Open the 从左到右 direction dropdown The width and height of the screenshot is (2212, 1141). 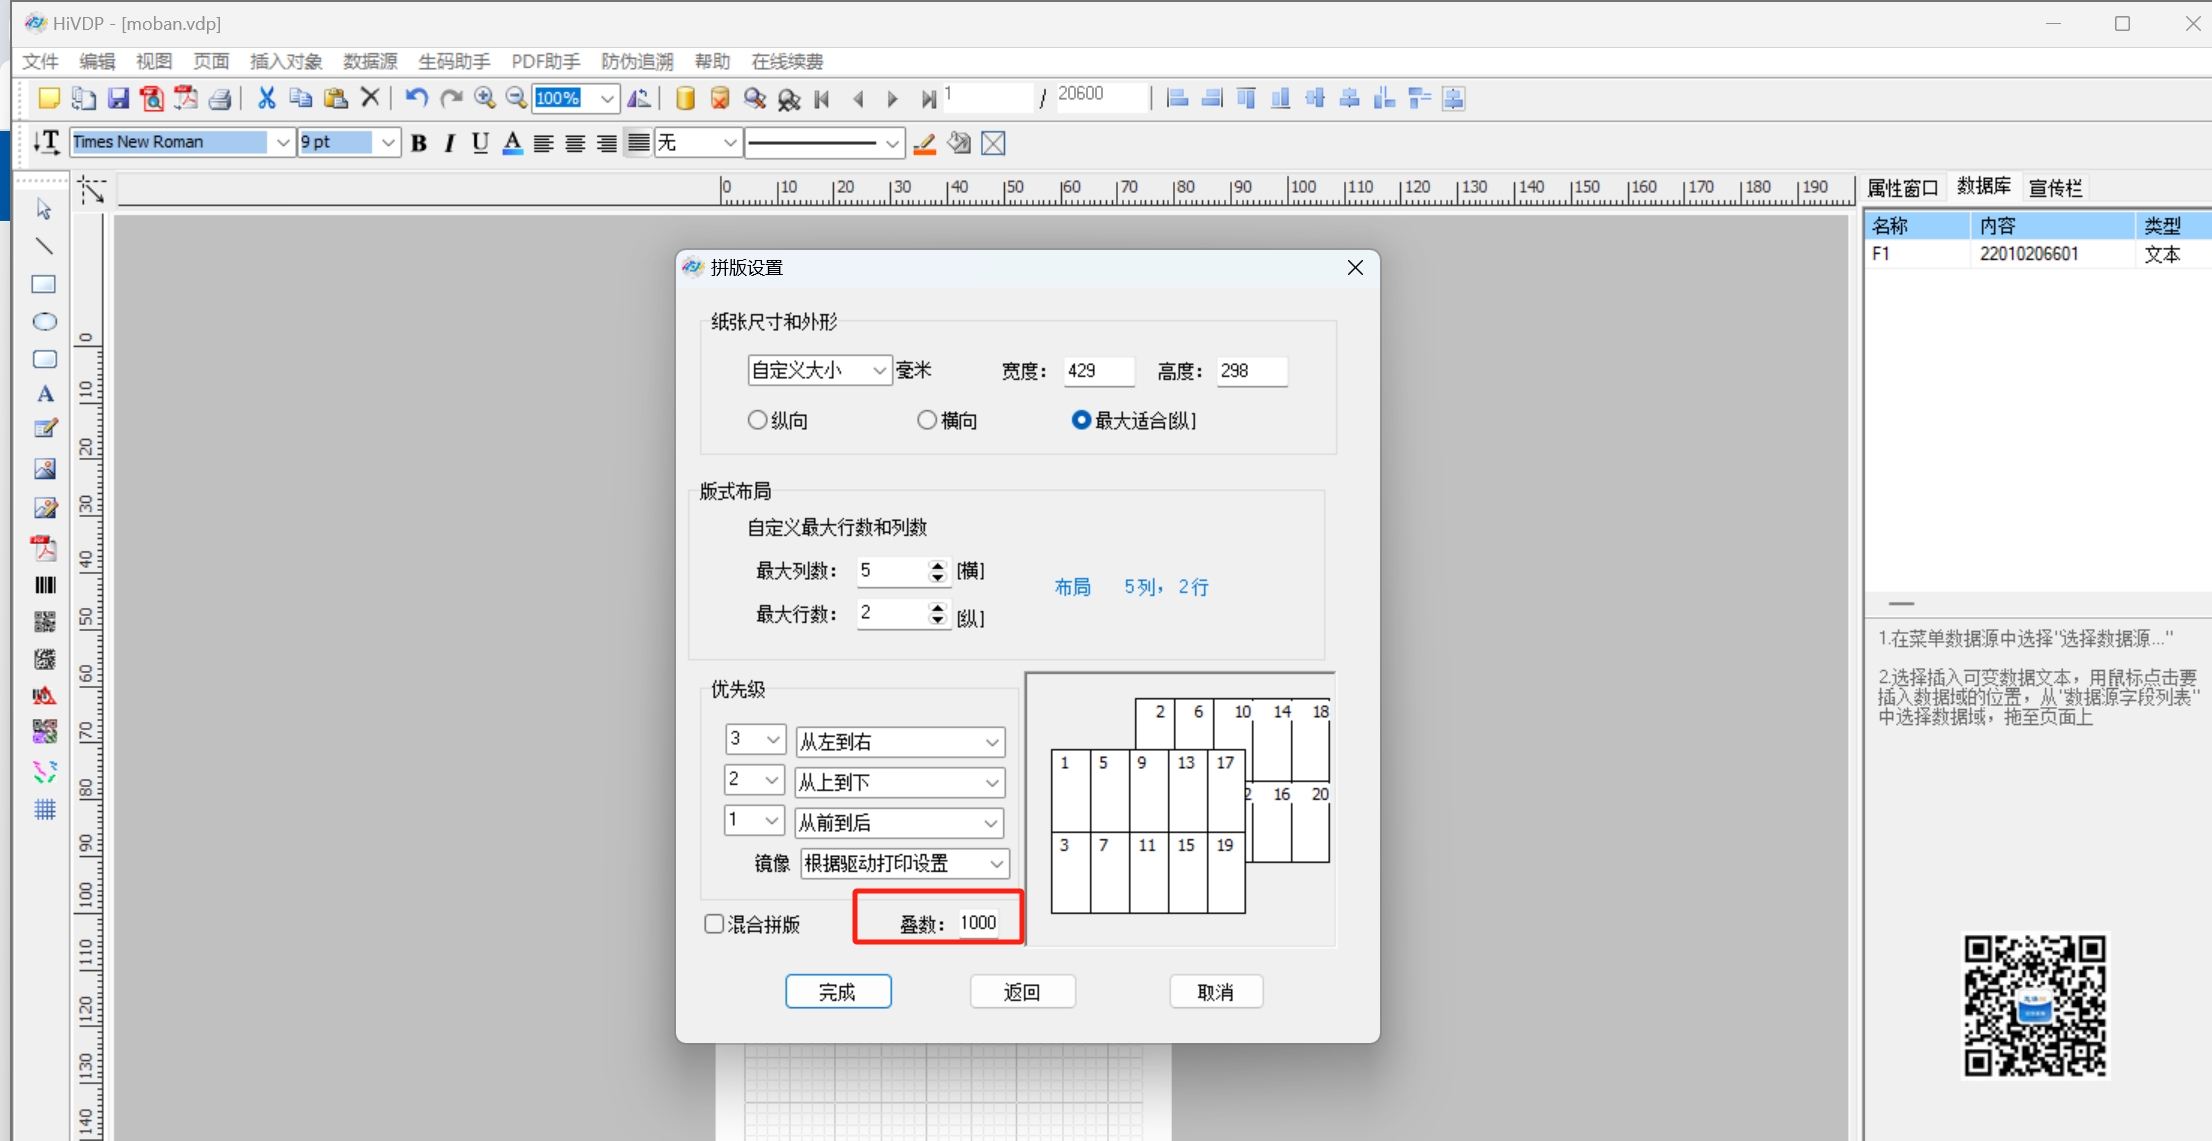coord(900,742)
